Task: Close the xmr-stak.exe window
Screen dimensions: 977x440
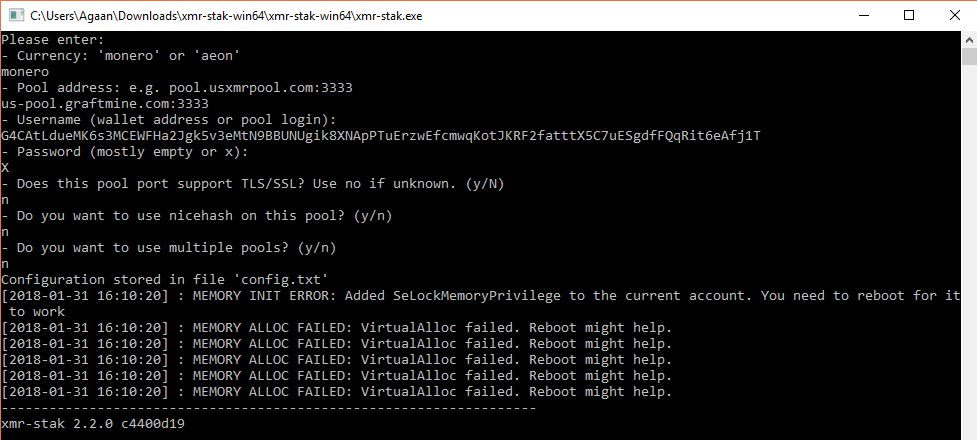Action: (954, 16)
